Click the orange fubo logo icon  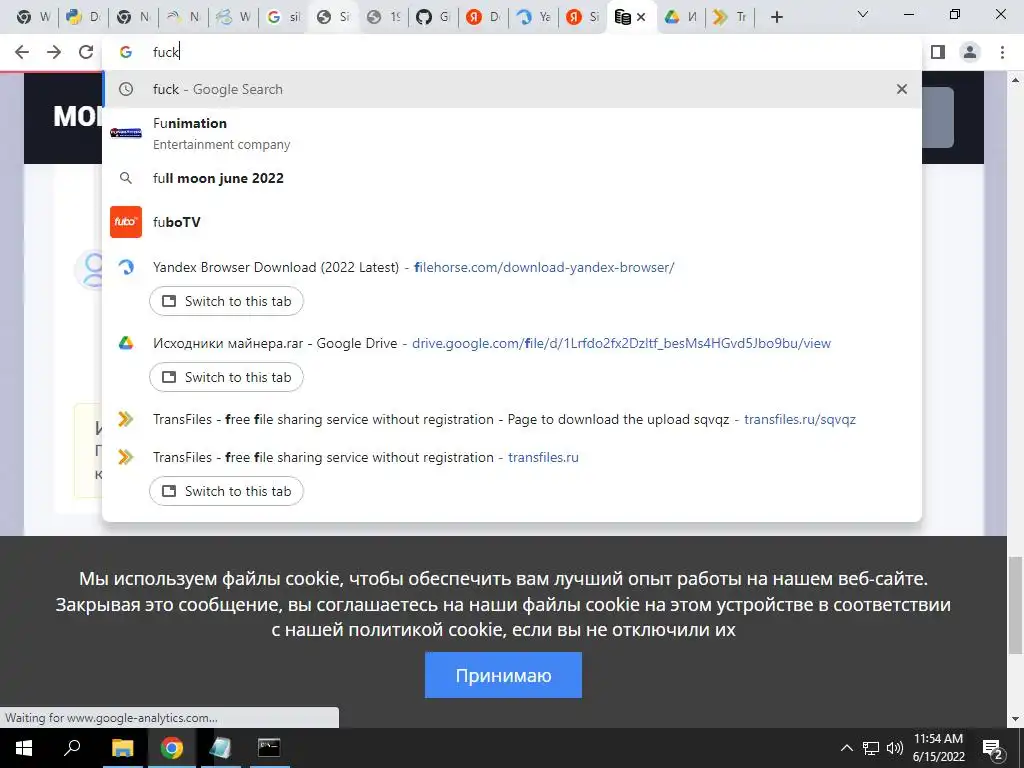126,222
